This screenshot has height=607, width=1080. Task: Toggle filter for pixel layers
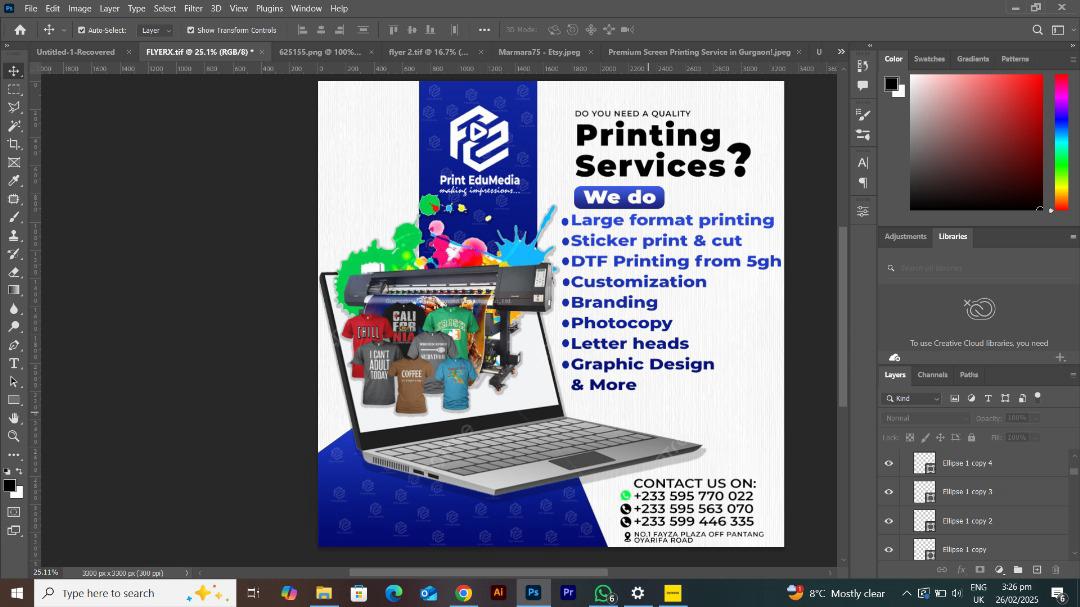coord(955,398)
